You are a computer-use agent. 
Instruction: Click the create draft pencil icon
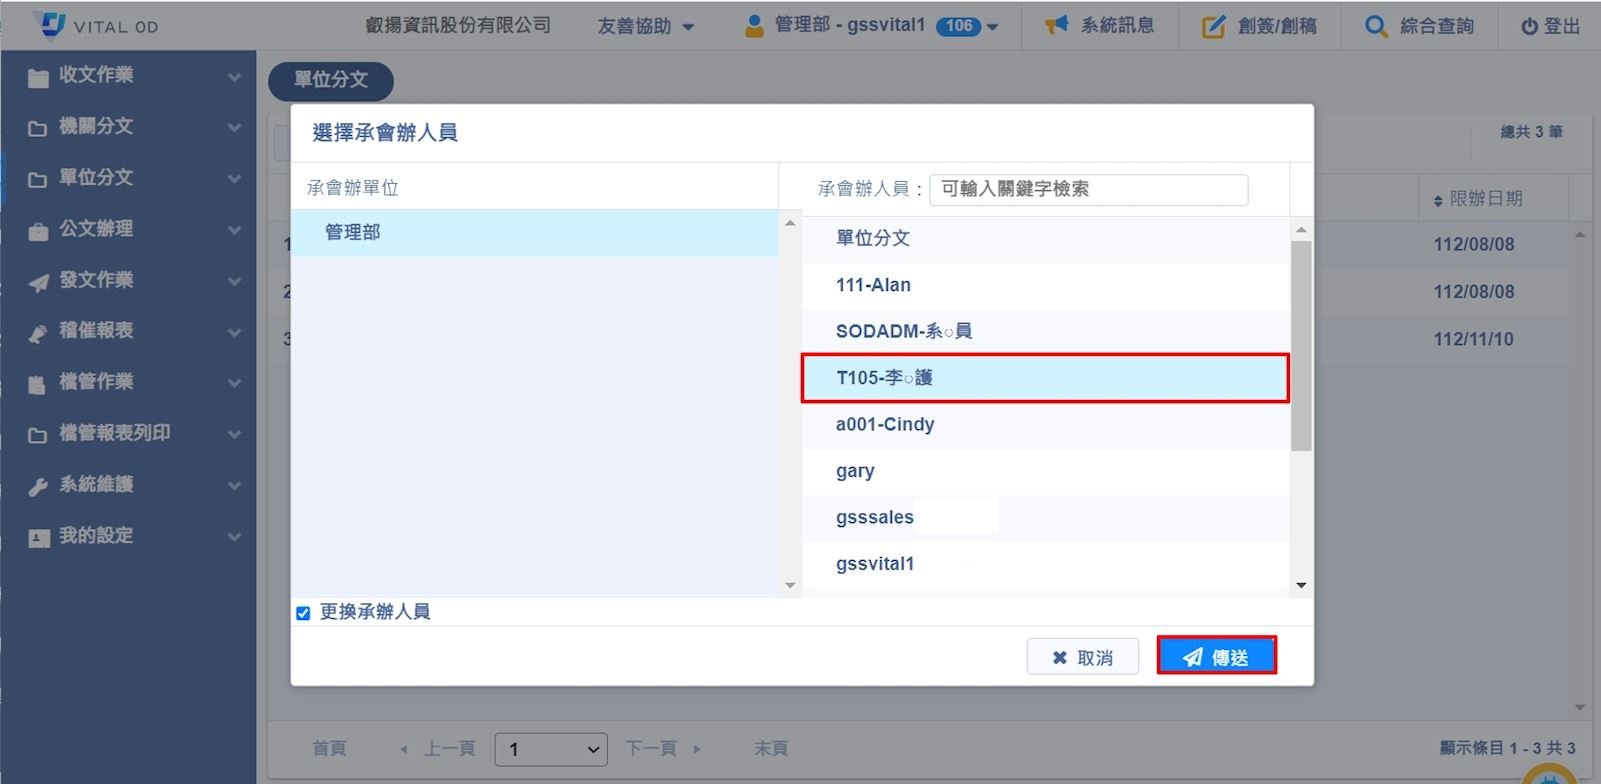click(1213, 26)
